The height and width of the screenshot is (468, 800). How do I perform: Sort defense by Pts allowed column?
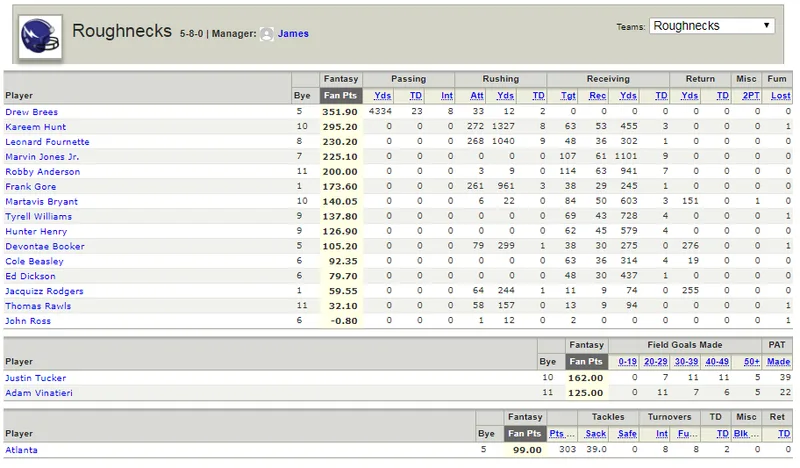562,433
